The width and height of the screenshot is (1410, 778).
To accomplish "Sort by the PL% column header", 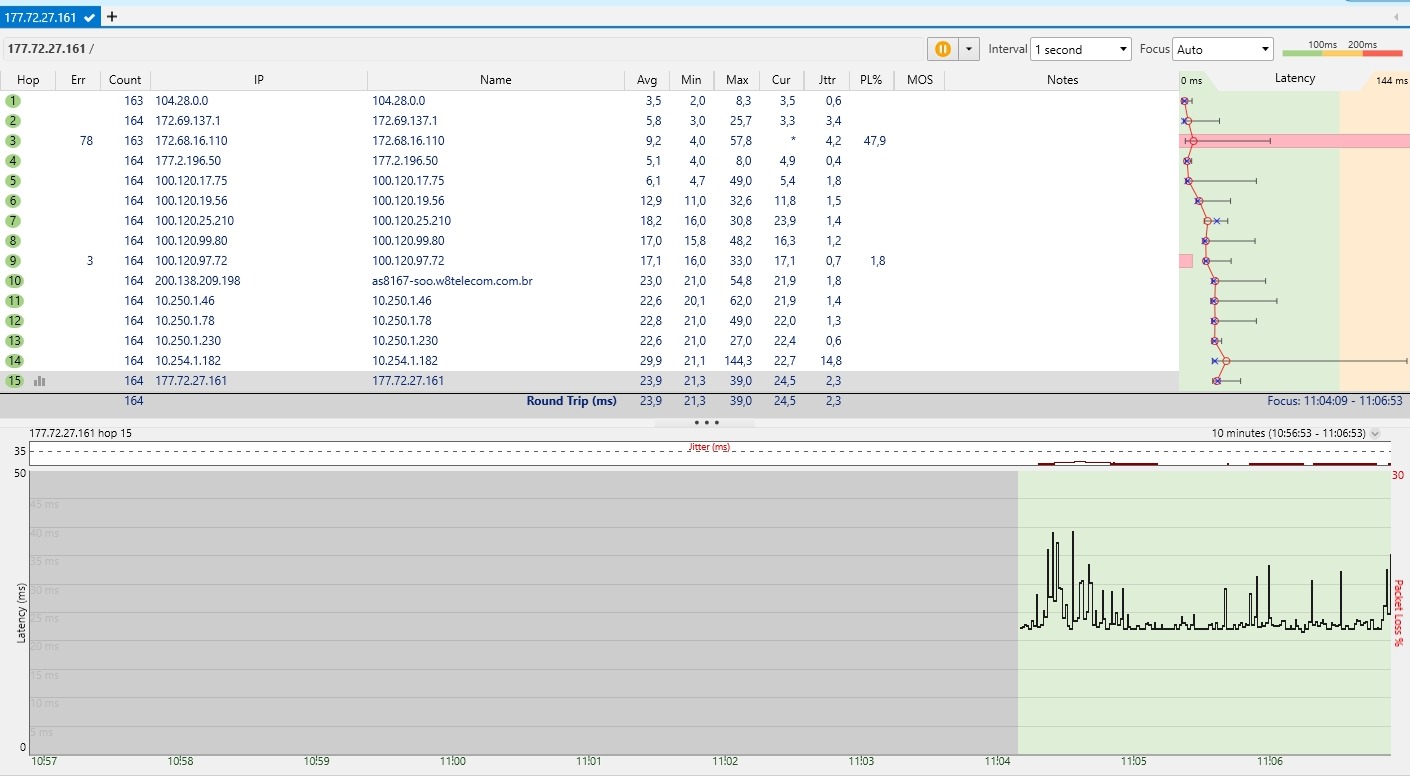I will pyautogui.click(x=869, y=80).
